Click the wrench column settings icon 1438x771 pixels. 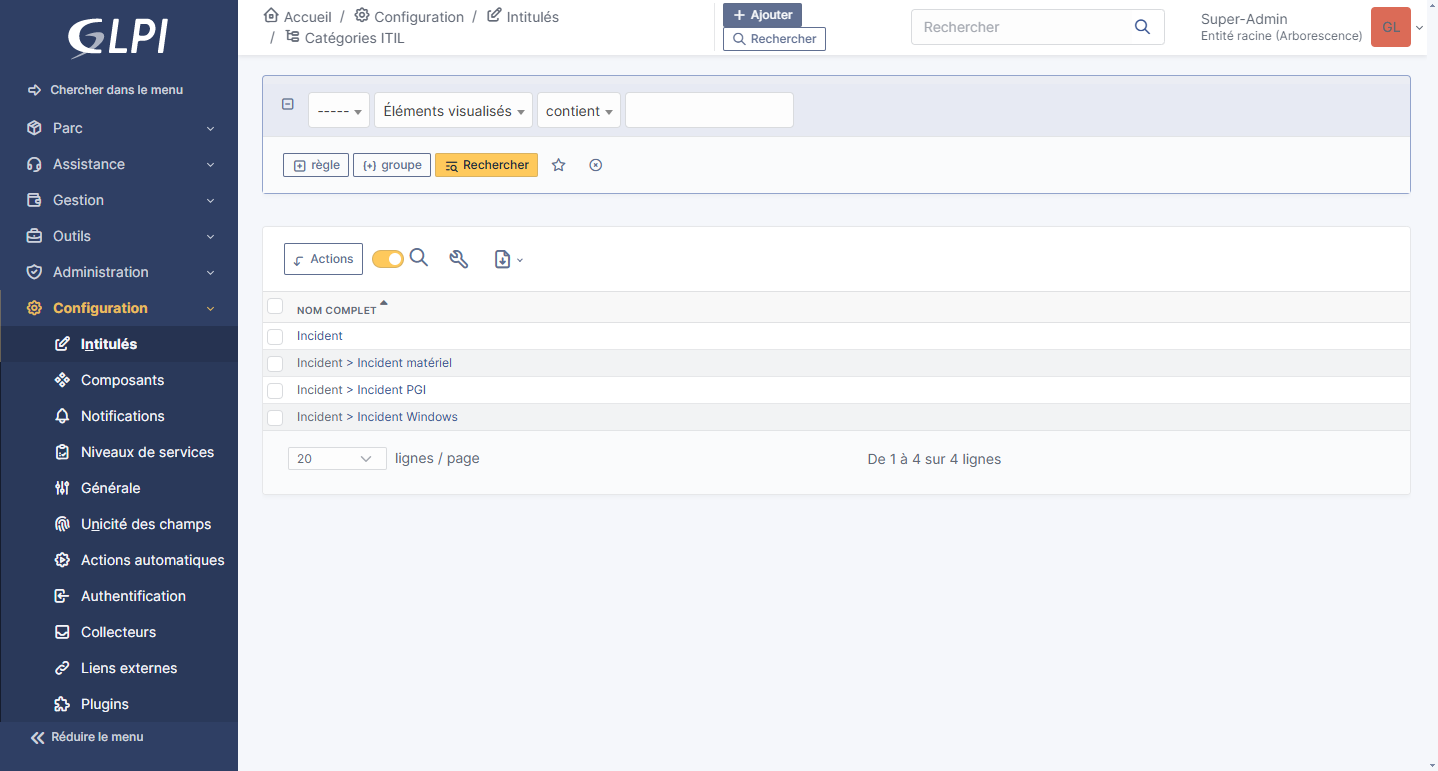pos(459,259)
